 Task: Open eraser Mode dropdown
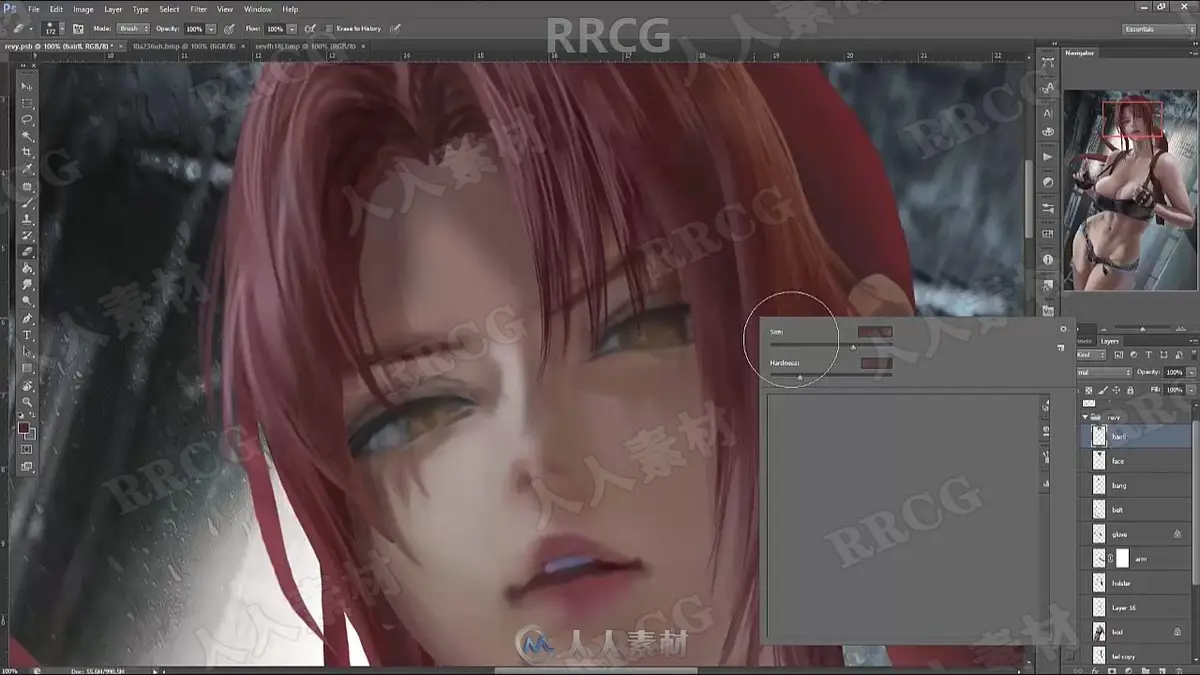pos(133,29)
